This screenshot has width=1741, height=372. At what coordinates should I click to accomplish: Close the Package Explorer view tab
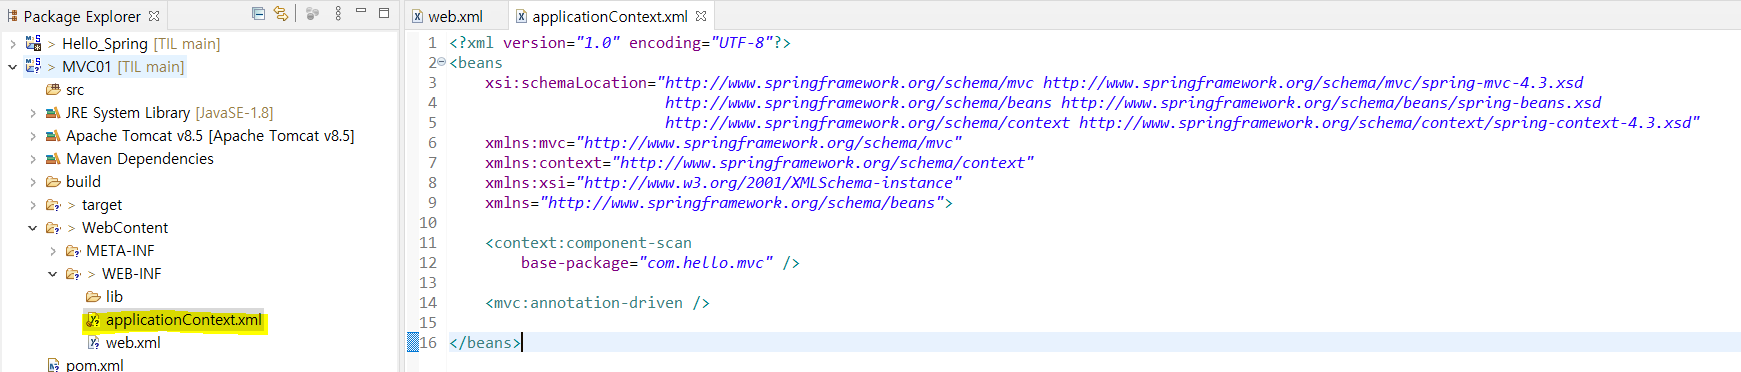(154, 16)
